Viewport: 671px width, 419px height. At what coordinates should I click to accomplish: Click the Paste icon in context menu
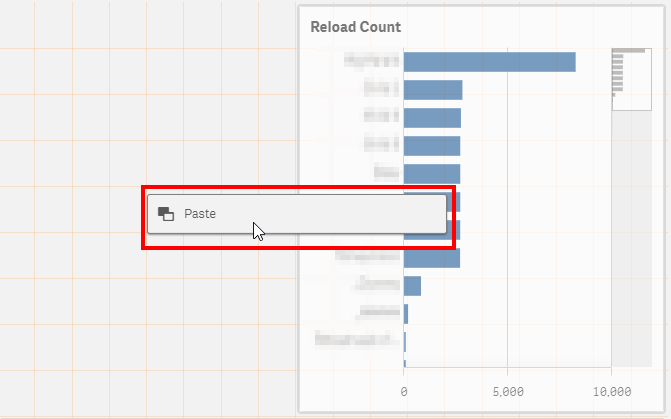[x=166, y=214]
